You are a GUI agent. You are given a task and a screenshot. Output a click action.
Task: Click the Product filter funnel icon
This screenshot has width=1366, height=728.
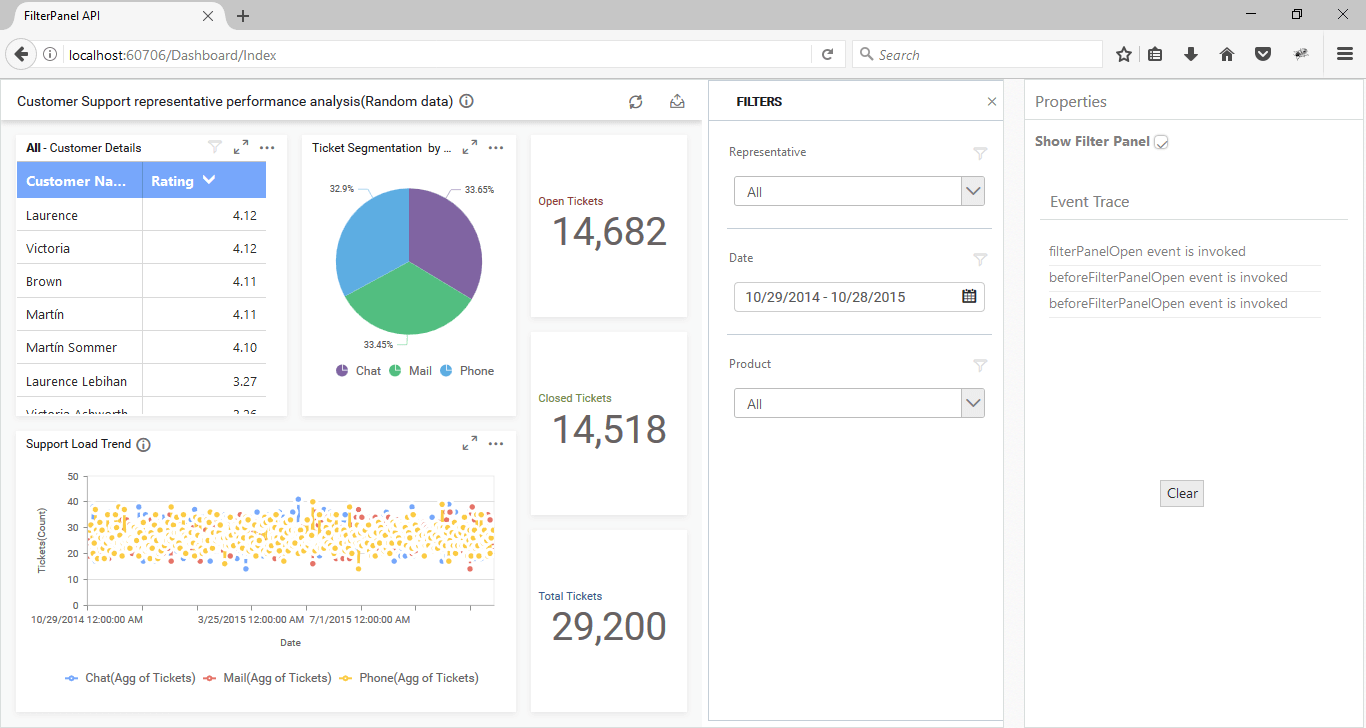click(980, 365)
